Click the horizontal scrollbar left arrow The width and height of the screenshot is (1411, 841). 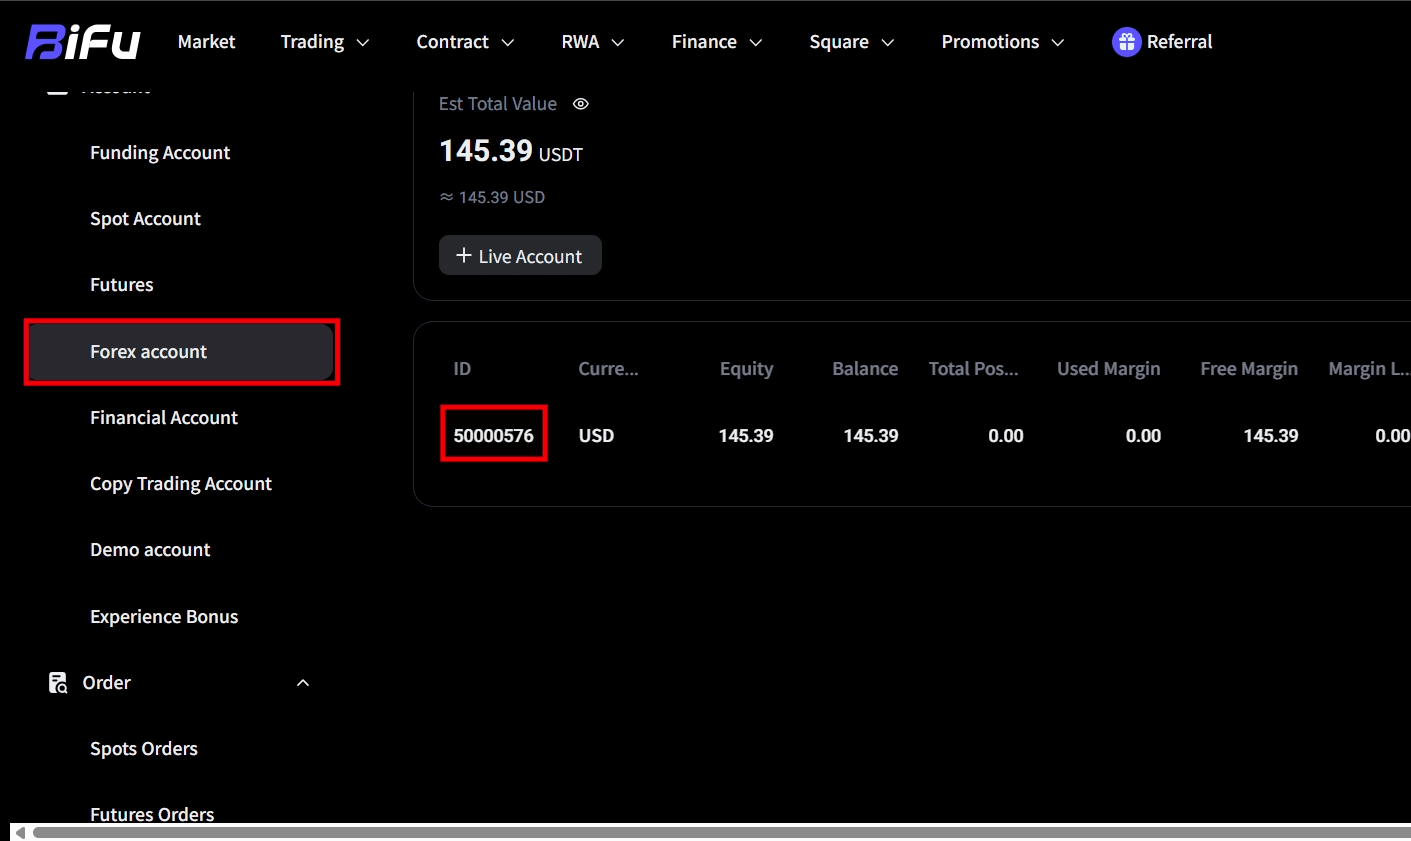[x=19, y=832]
